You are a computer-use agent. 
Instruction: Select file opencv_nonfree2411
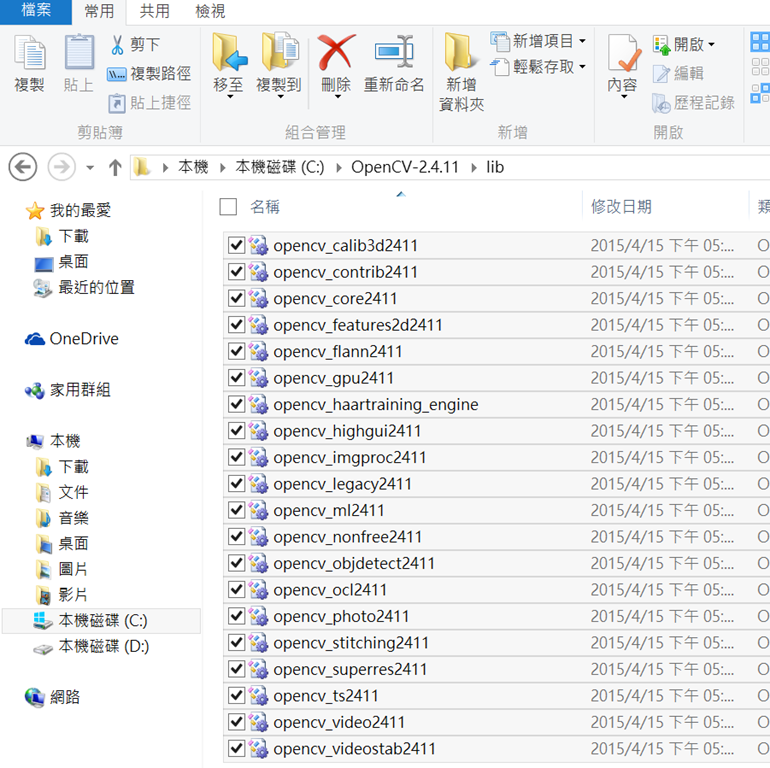(348, 537)
